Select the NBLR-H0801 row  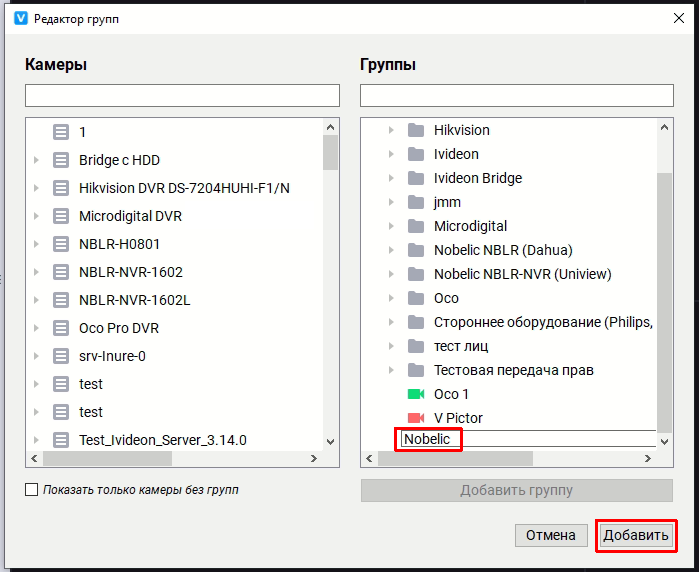[x=119, y=244]
